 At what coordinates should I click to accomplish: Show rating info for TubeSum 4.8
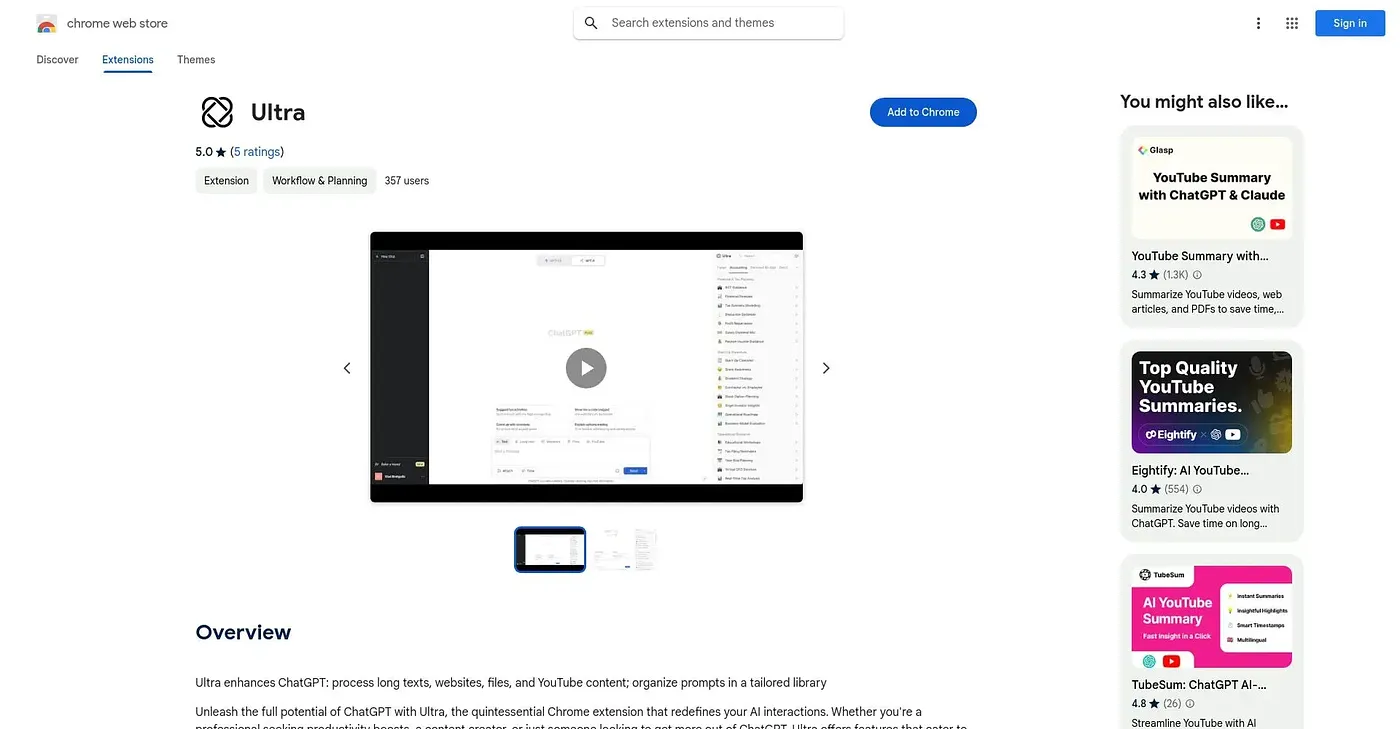(x=1190, y=704)
